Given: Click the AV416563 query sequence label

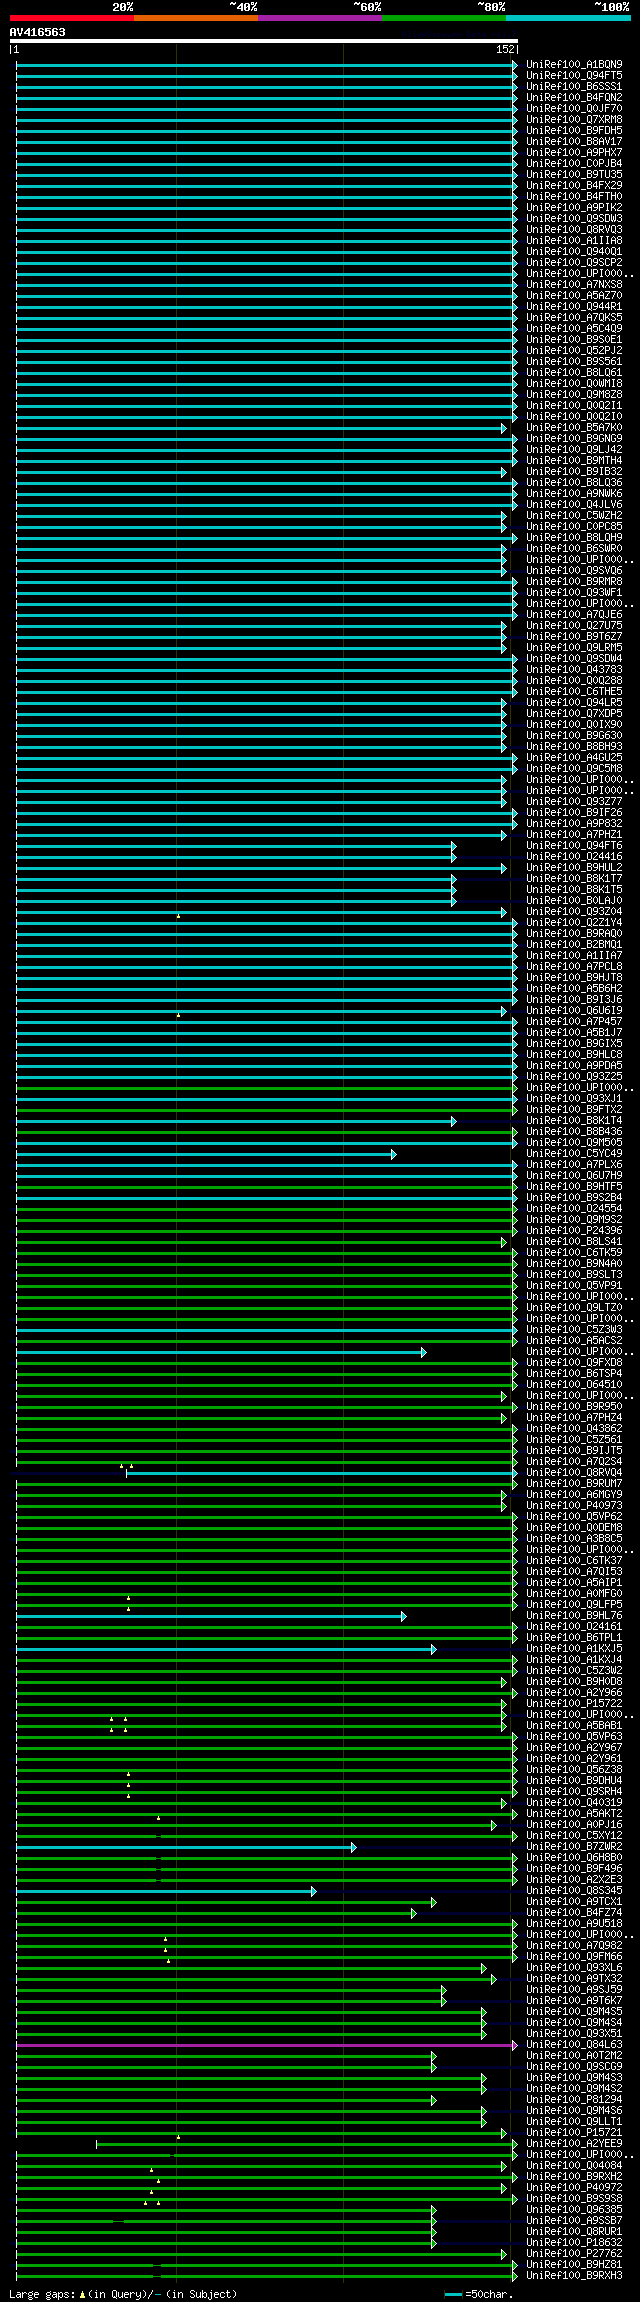Looking at the screenshot, I should click(38, 32).
